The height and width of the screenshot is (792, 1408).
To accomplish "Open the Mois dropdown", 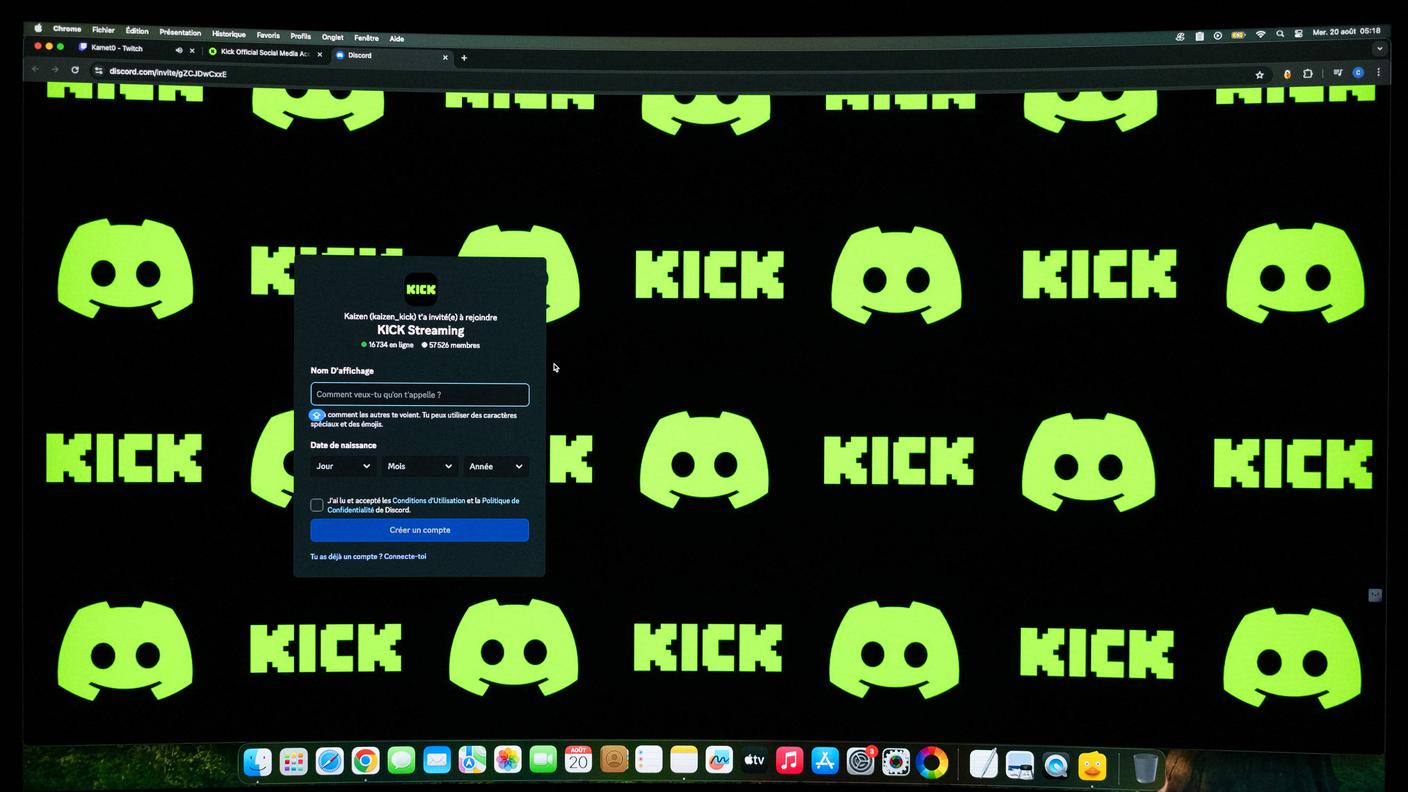I will (420, 467).
